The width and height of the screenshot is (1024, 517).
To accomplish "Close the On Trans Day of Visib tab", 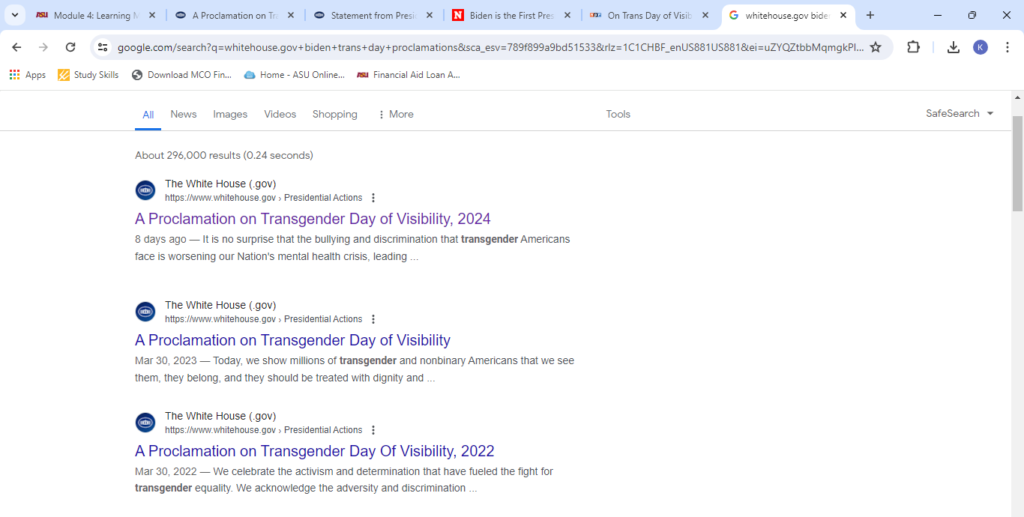I will (705, 15).
